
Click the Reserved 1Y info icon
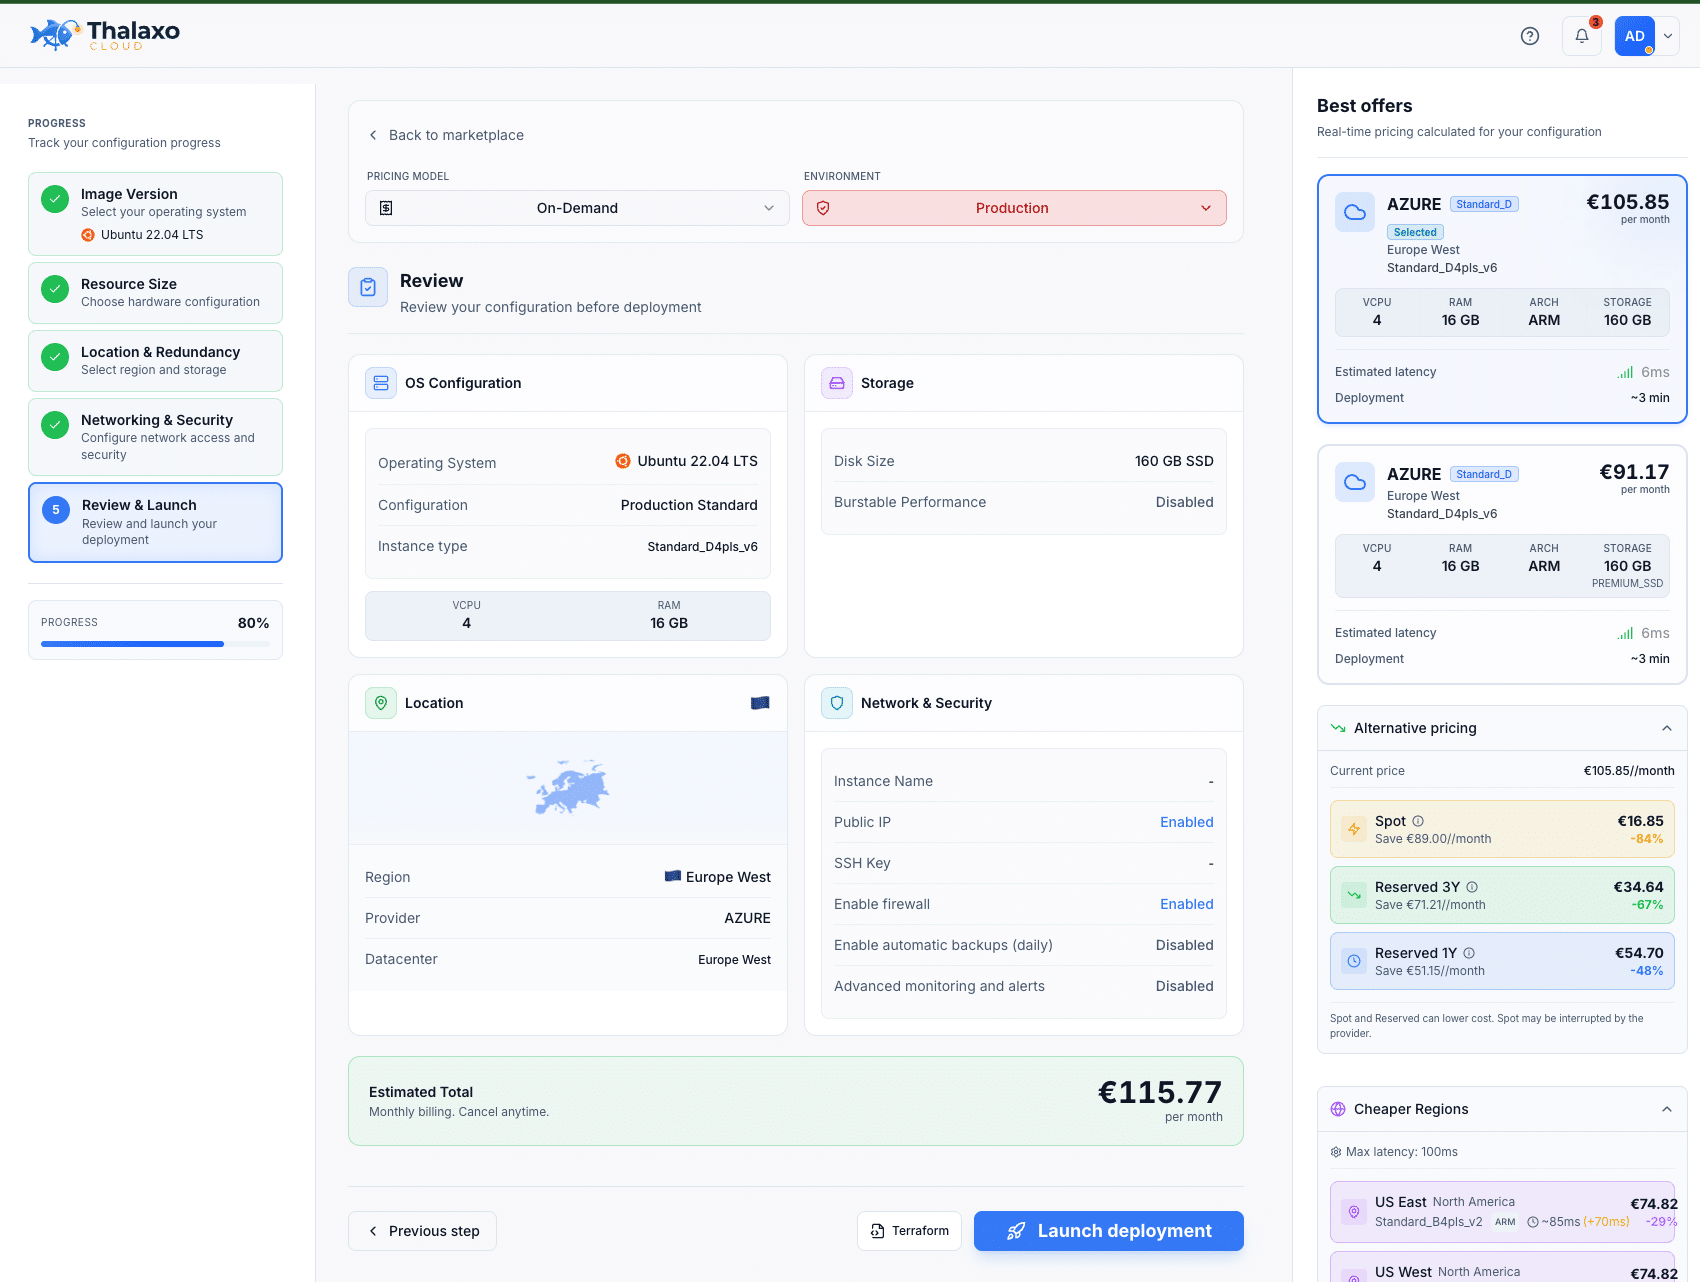(x=1469, y=953)
